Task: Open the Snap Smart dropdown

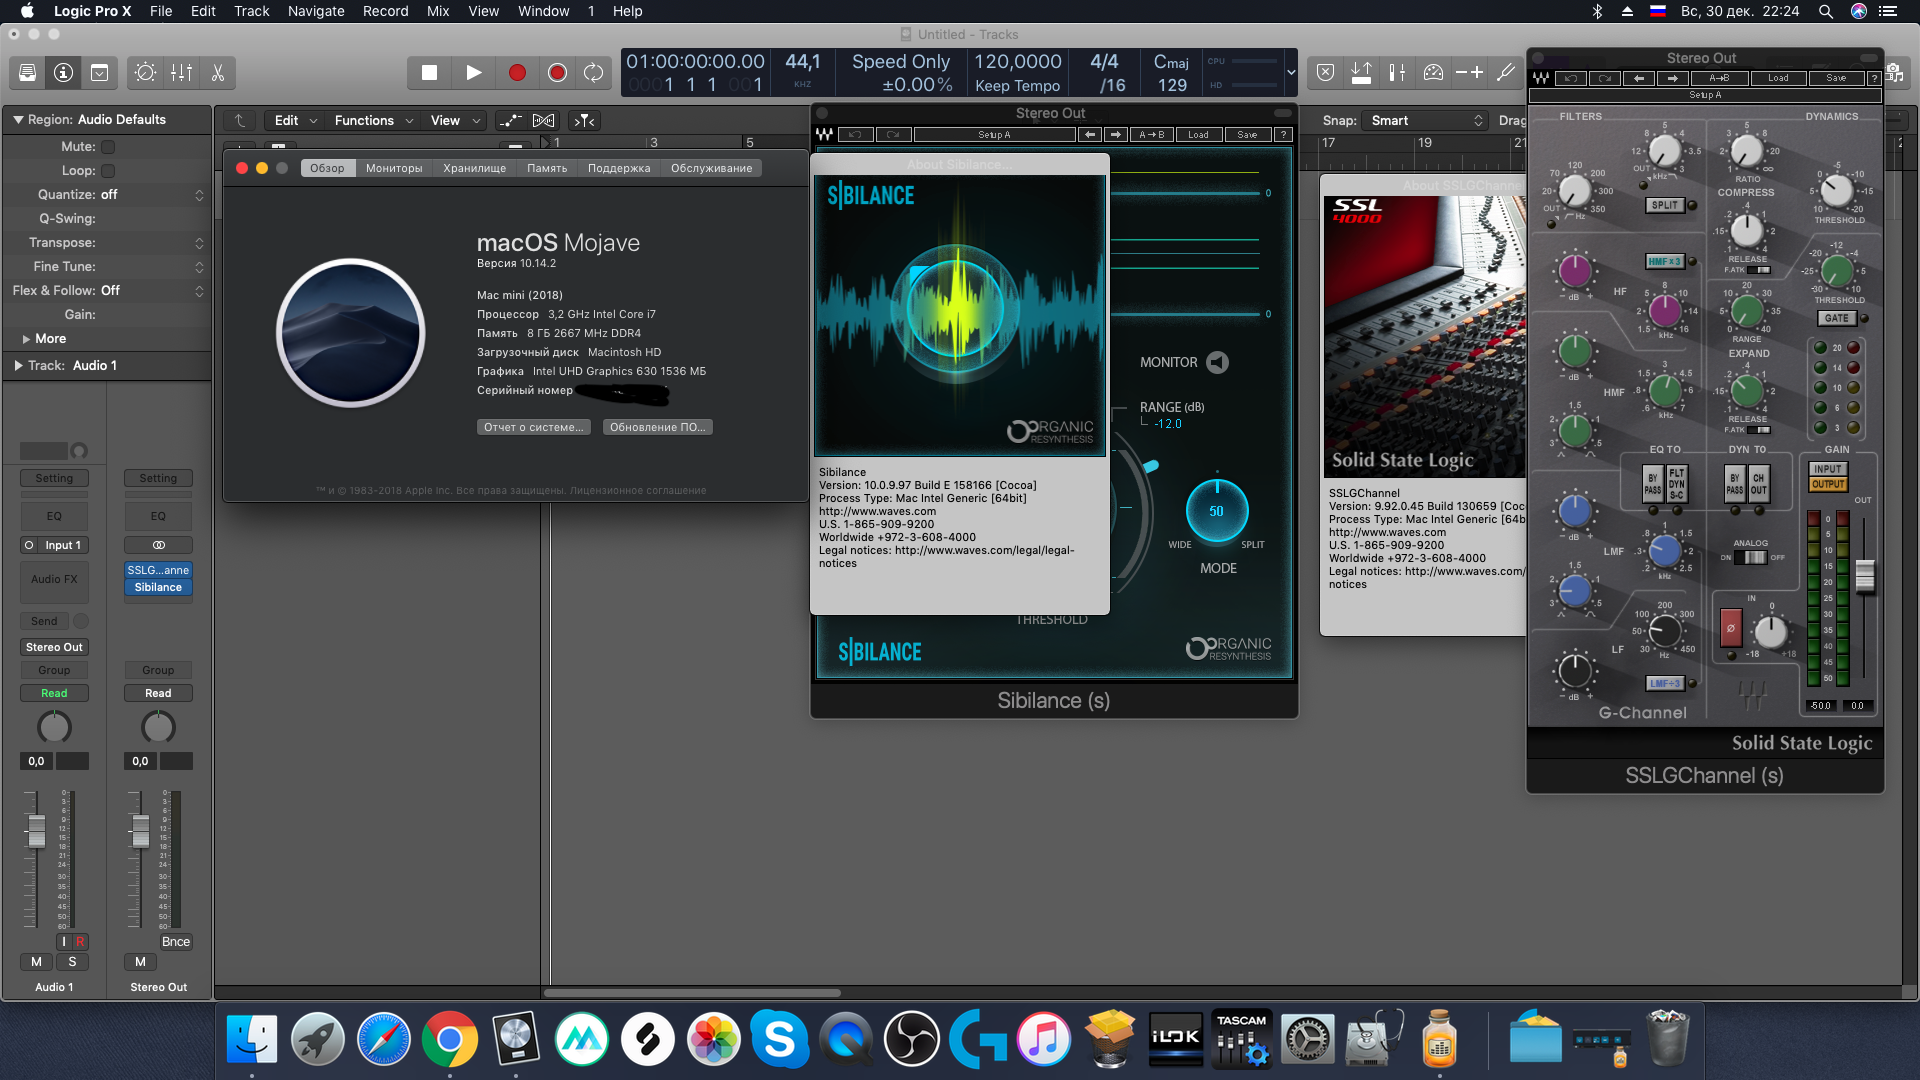Action: pos(1425,120)
